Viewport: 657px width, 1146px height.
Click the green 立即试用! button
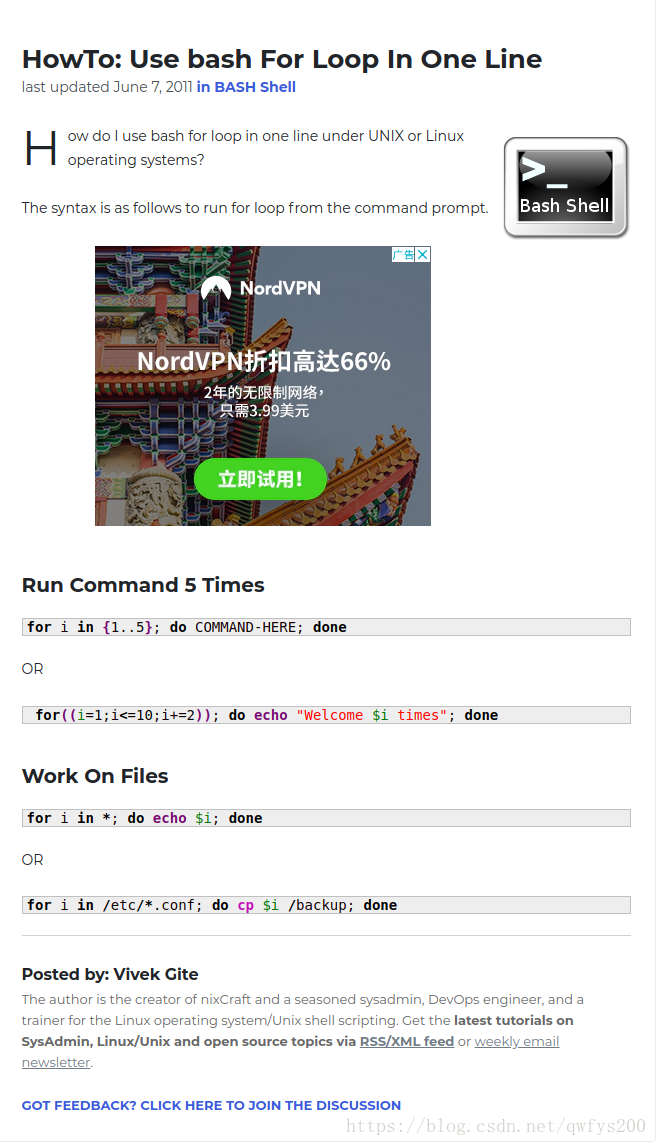pos(259,479)
